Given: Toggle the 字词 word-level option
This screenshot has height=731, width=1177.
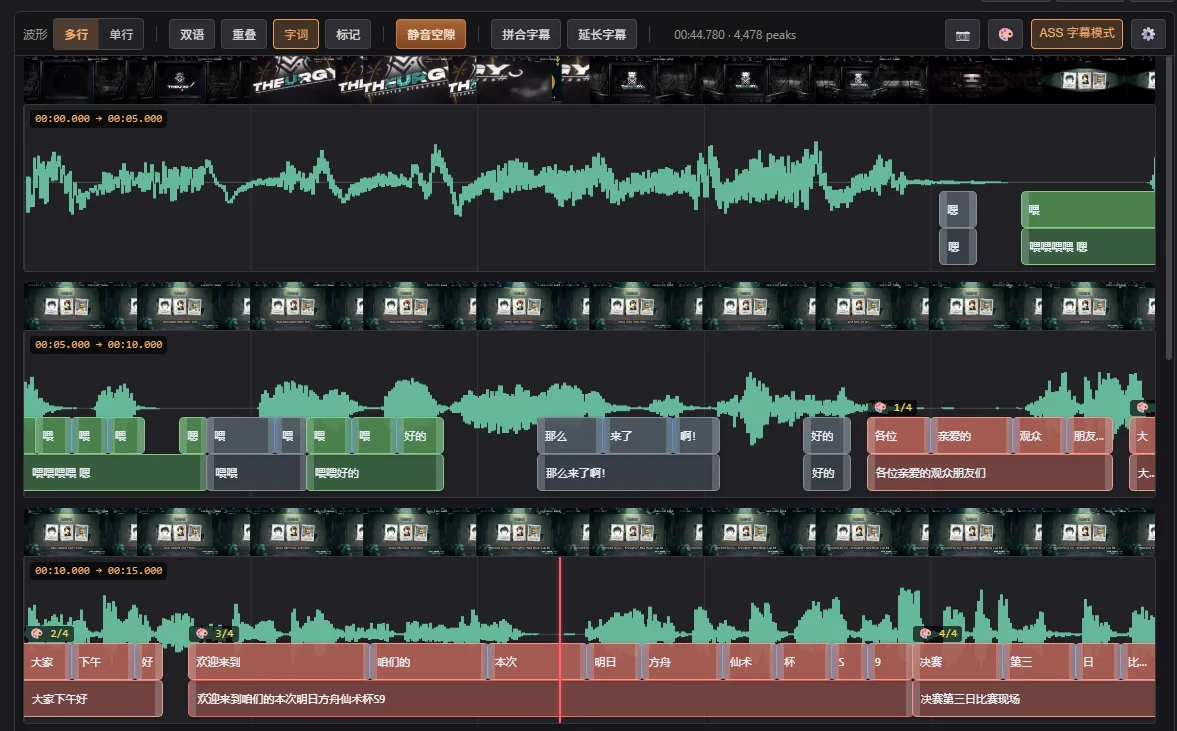Looking at the screenshot, I should [296, 35].
